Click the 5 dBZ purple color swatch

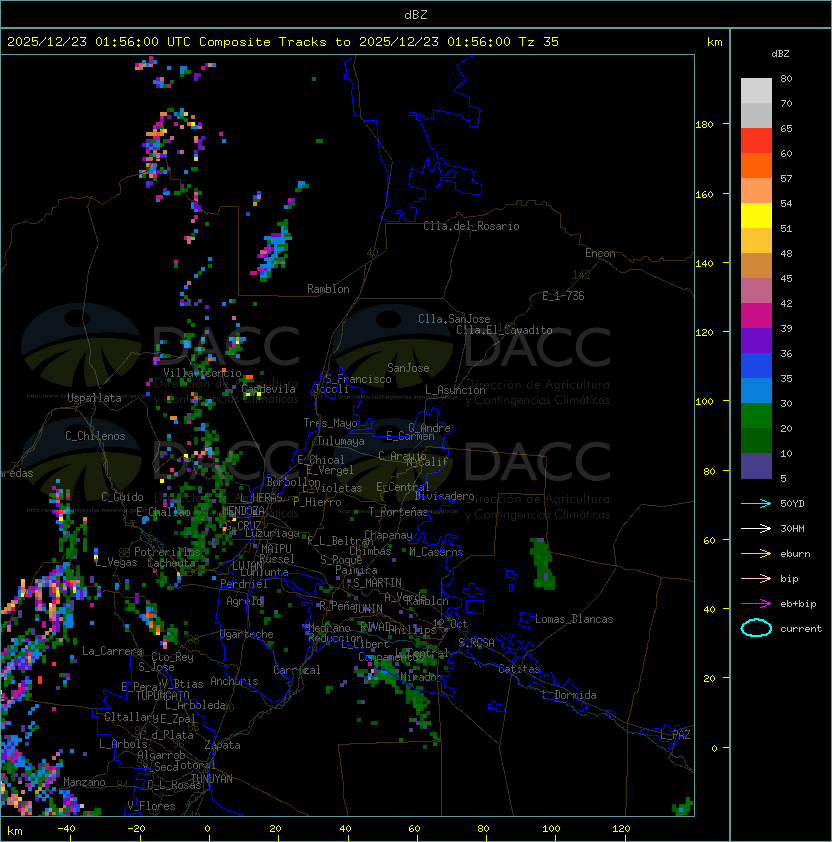(x=756, y=466)
